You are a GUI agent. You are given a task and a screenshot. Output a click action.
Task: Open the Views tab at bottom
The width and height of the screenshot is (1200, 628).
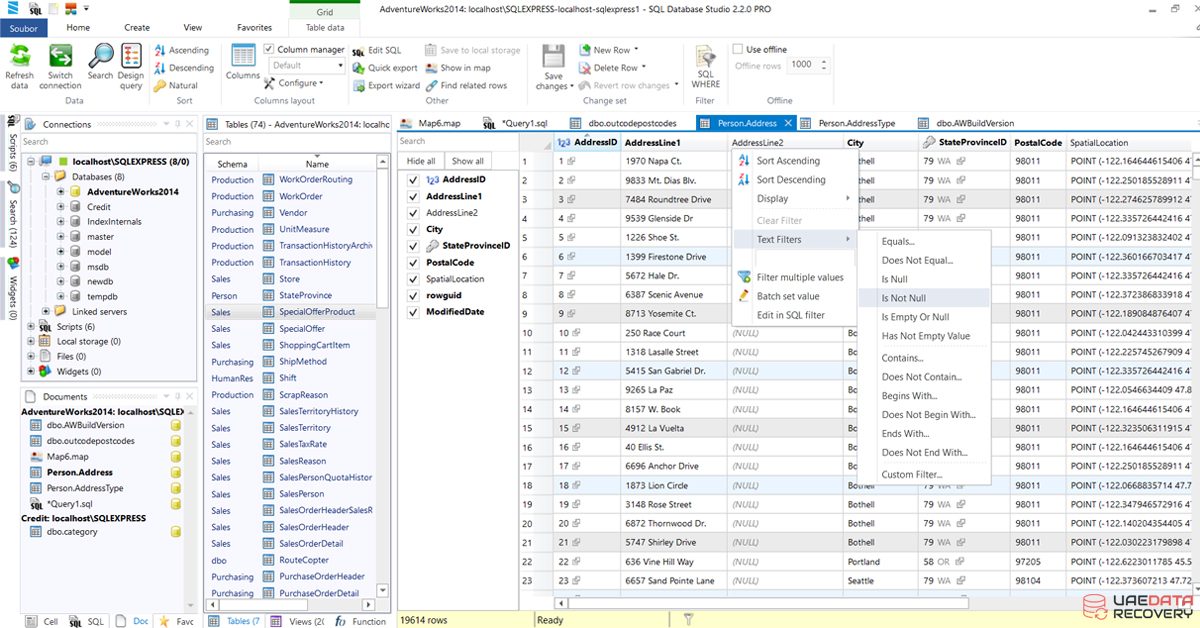(298, 621)
